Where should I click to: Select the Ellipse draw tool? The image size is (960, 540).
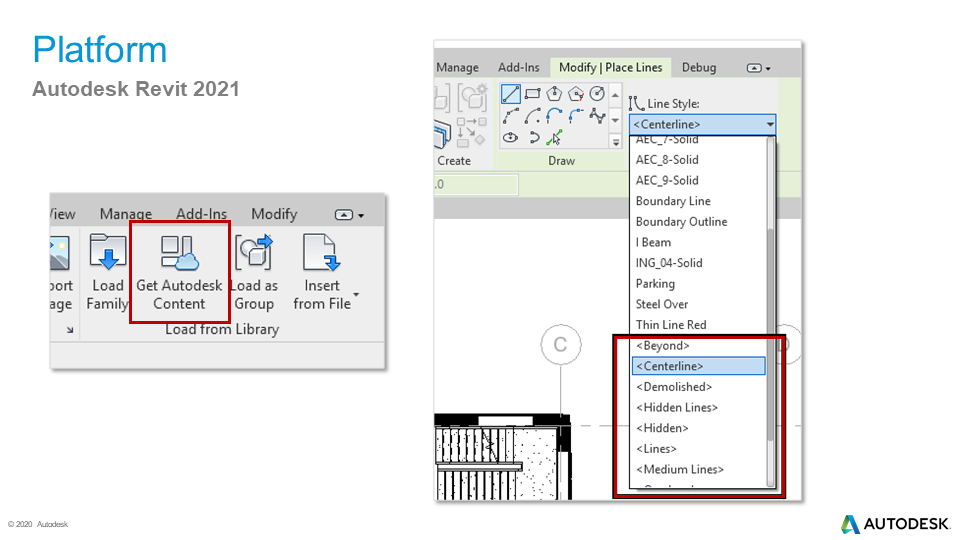click(511, 138)
